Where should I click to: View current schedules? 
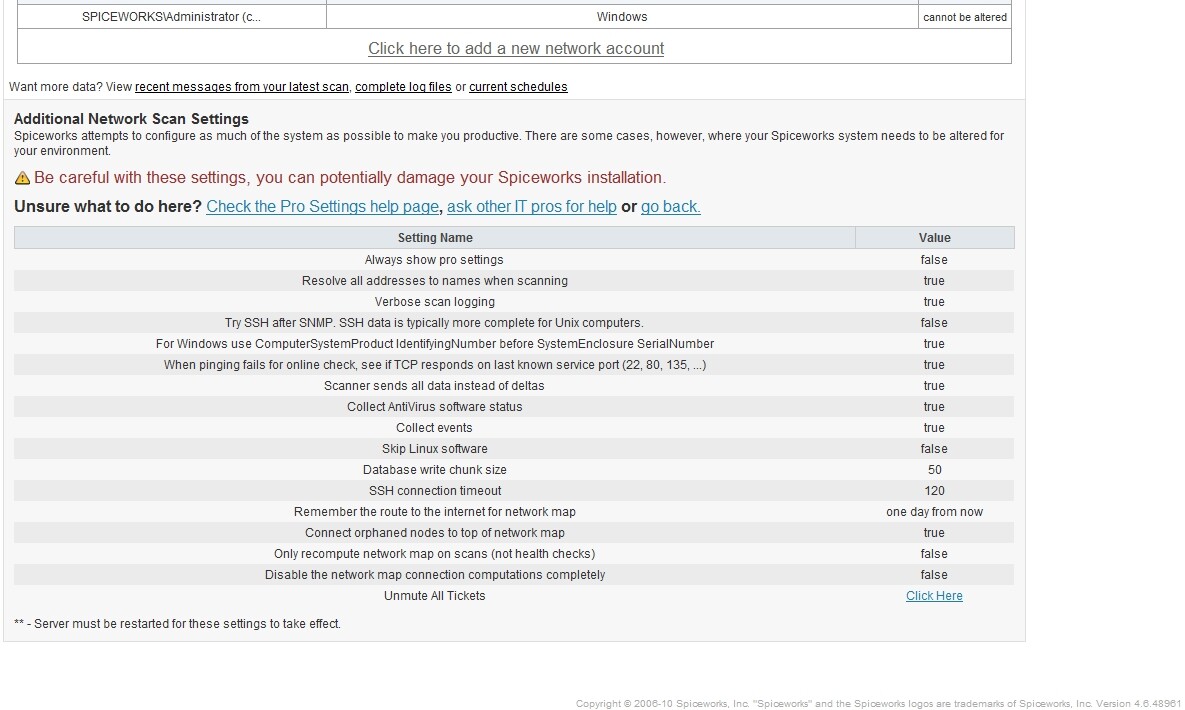[518, 87]
